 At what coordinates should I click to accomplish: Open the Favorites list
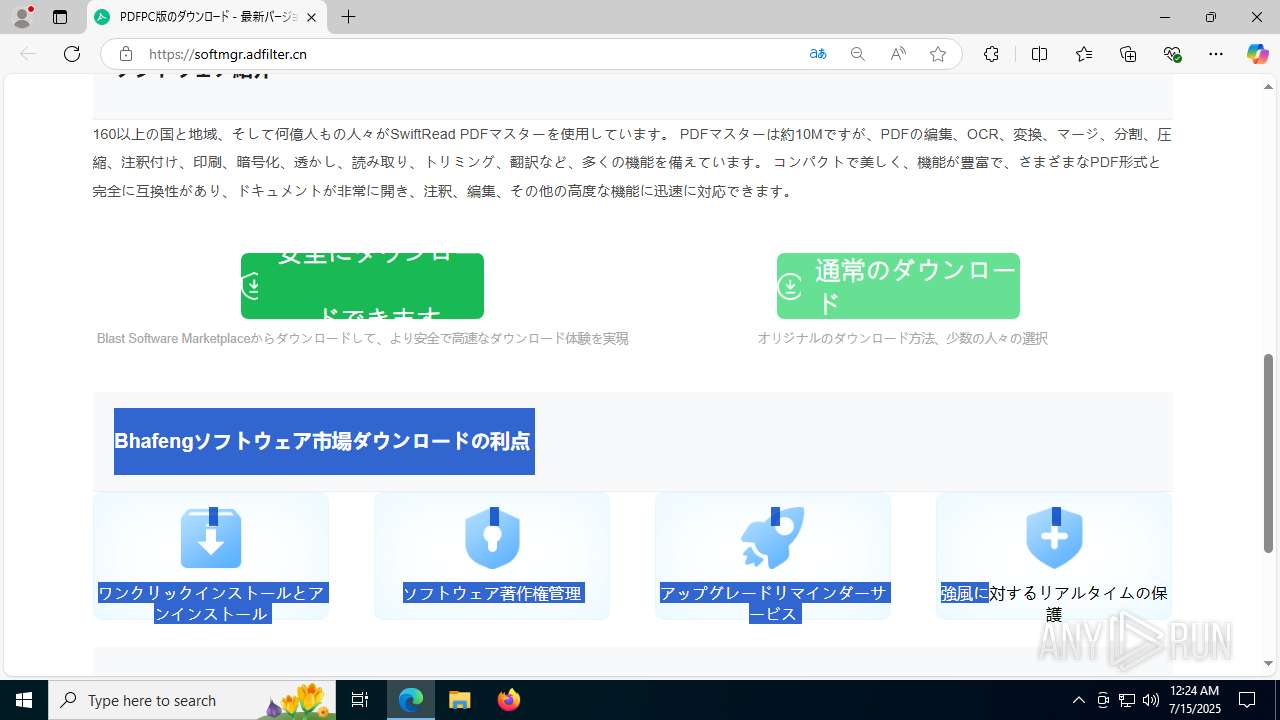(1084, 54)
